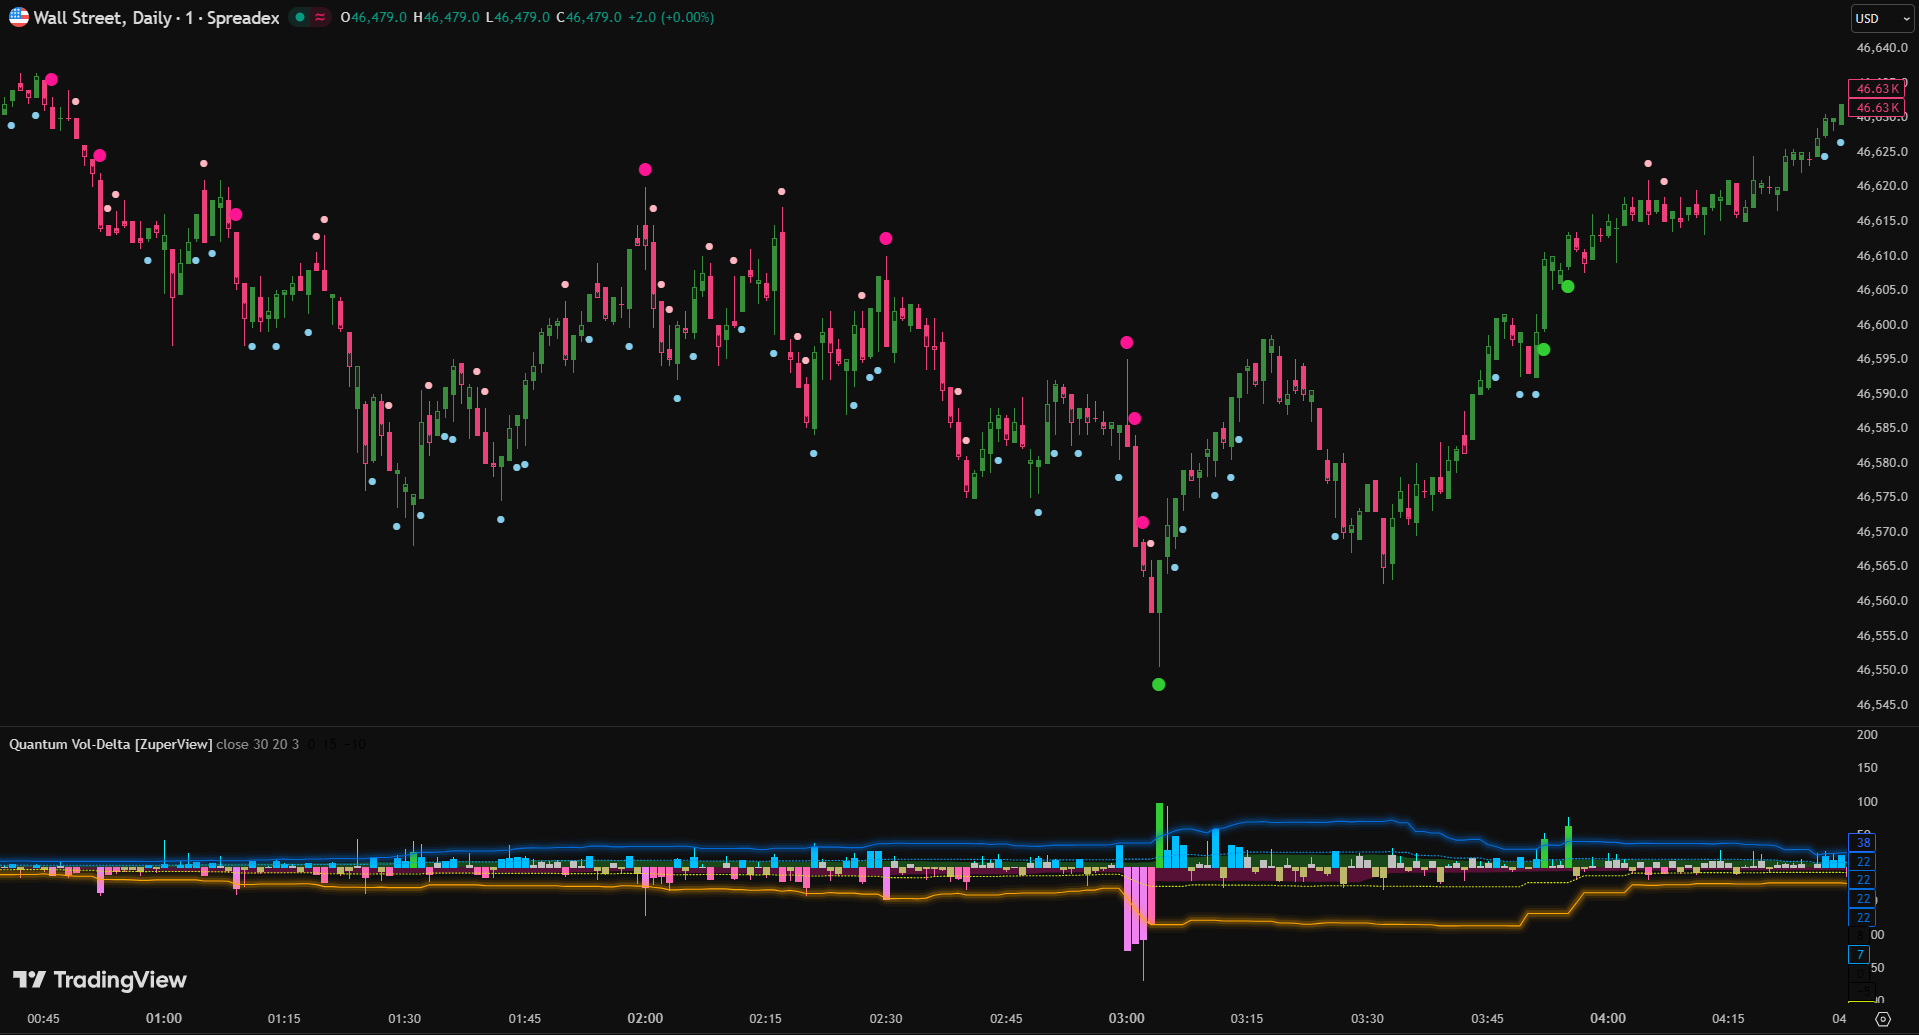Click the TradingView logo
The width and height of the screenshot is (1919, 1035).
[100, 980]
